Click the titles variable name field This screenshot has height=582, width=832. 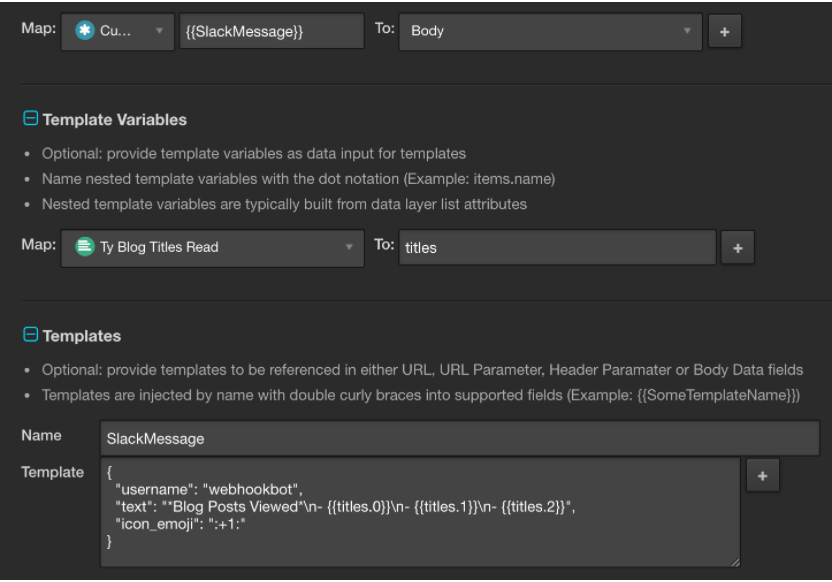(556, 247)
